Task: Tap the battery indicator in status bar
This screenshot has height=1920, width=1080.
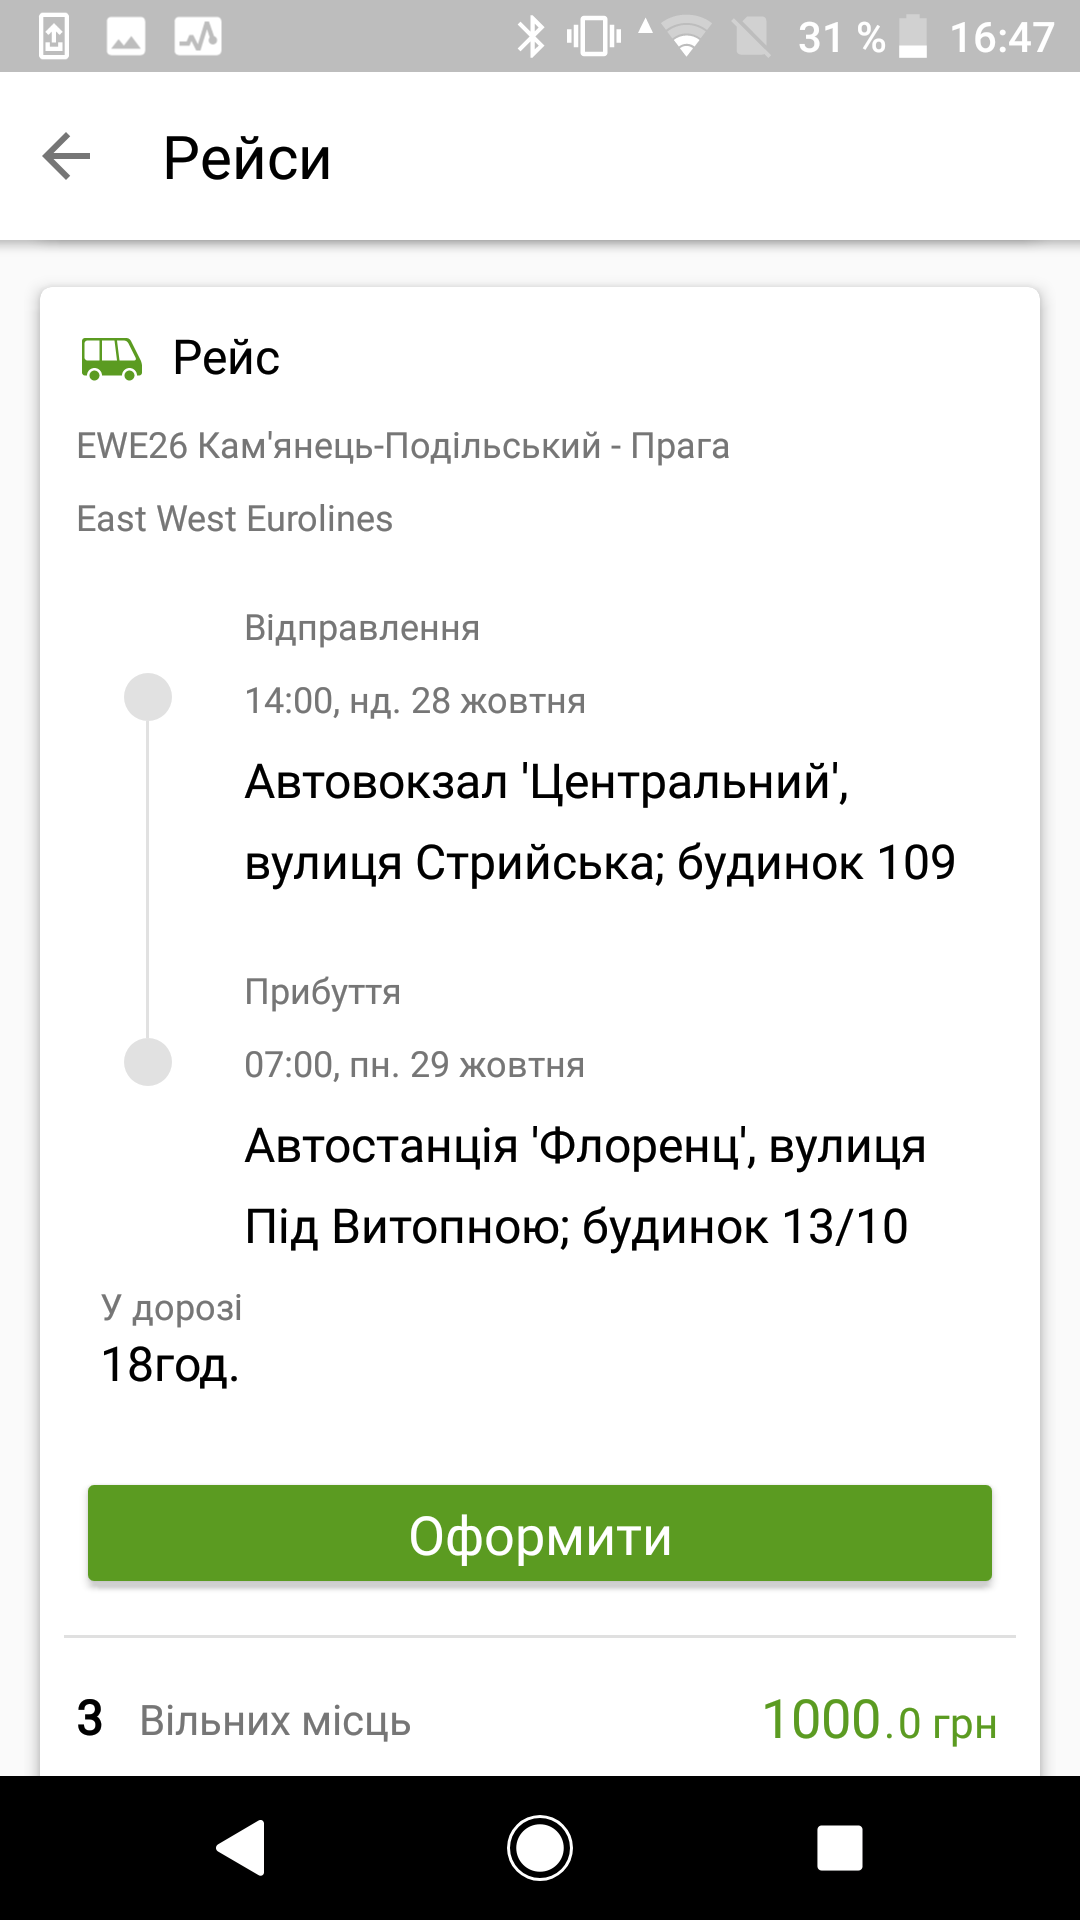Action: click(x=912, y=37)
